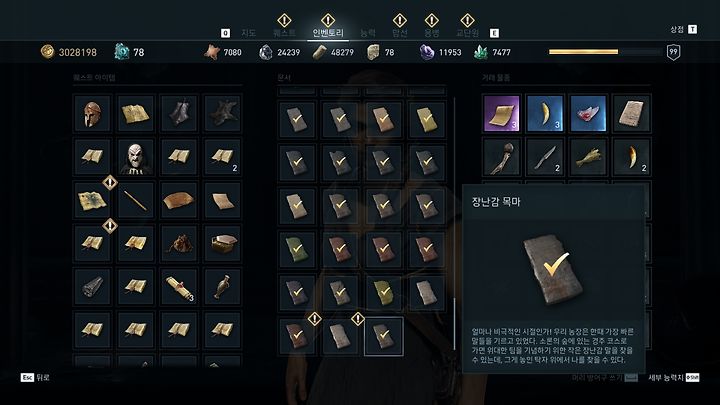Select the wooden staff trade item
Screen dimensions: 720x405
click(501, 157)
